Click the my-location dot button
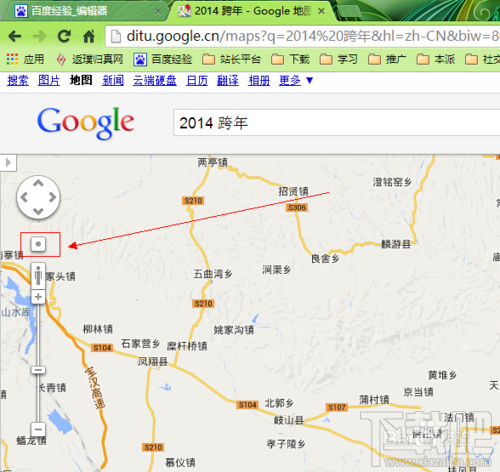The width and height of the screenshot is (500, 472). 38,244
